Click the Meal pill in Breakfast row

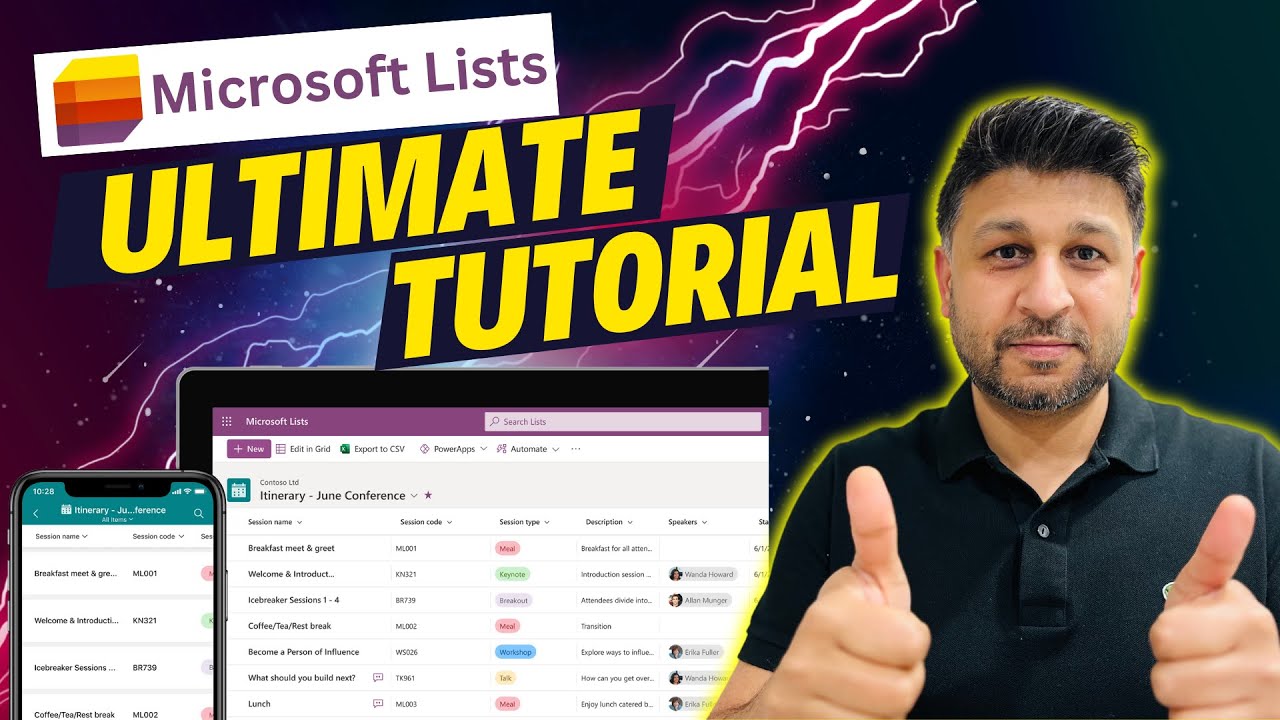click(x=507, y=548)
